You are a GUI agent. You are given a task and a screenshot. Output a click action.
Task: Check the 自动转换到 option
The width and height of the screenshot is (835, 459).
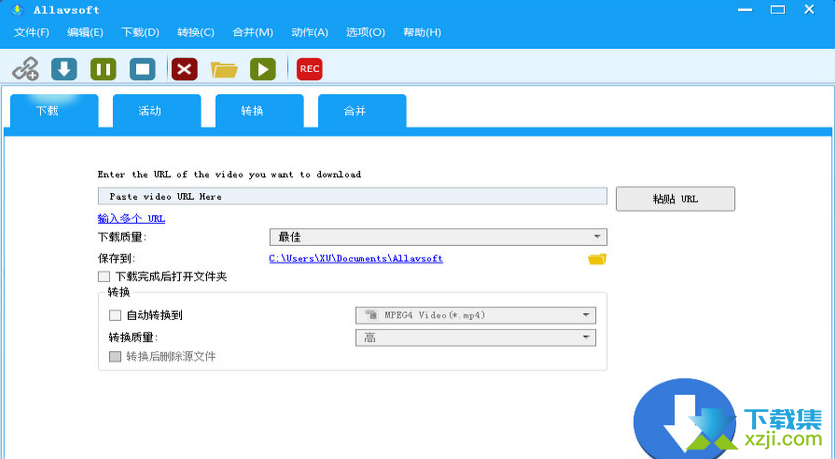(x=114, y=315)
